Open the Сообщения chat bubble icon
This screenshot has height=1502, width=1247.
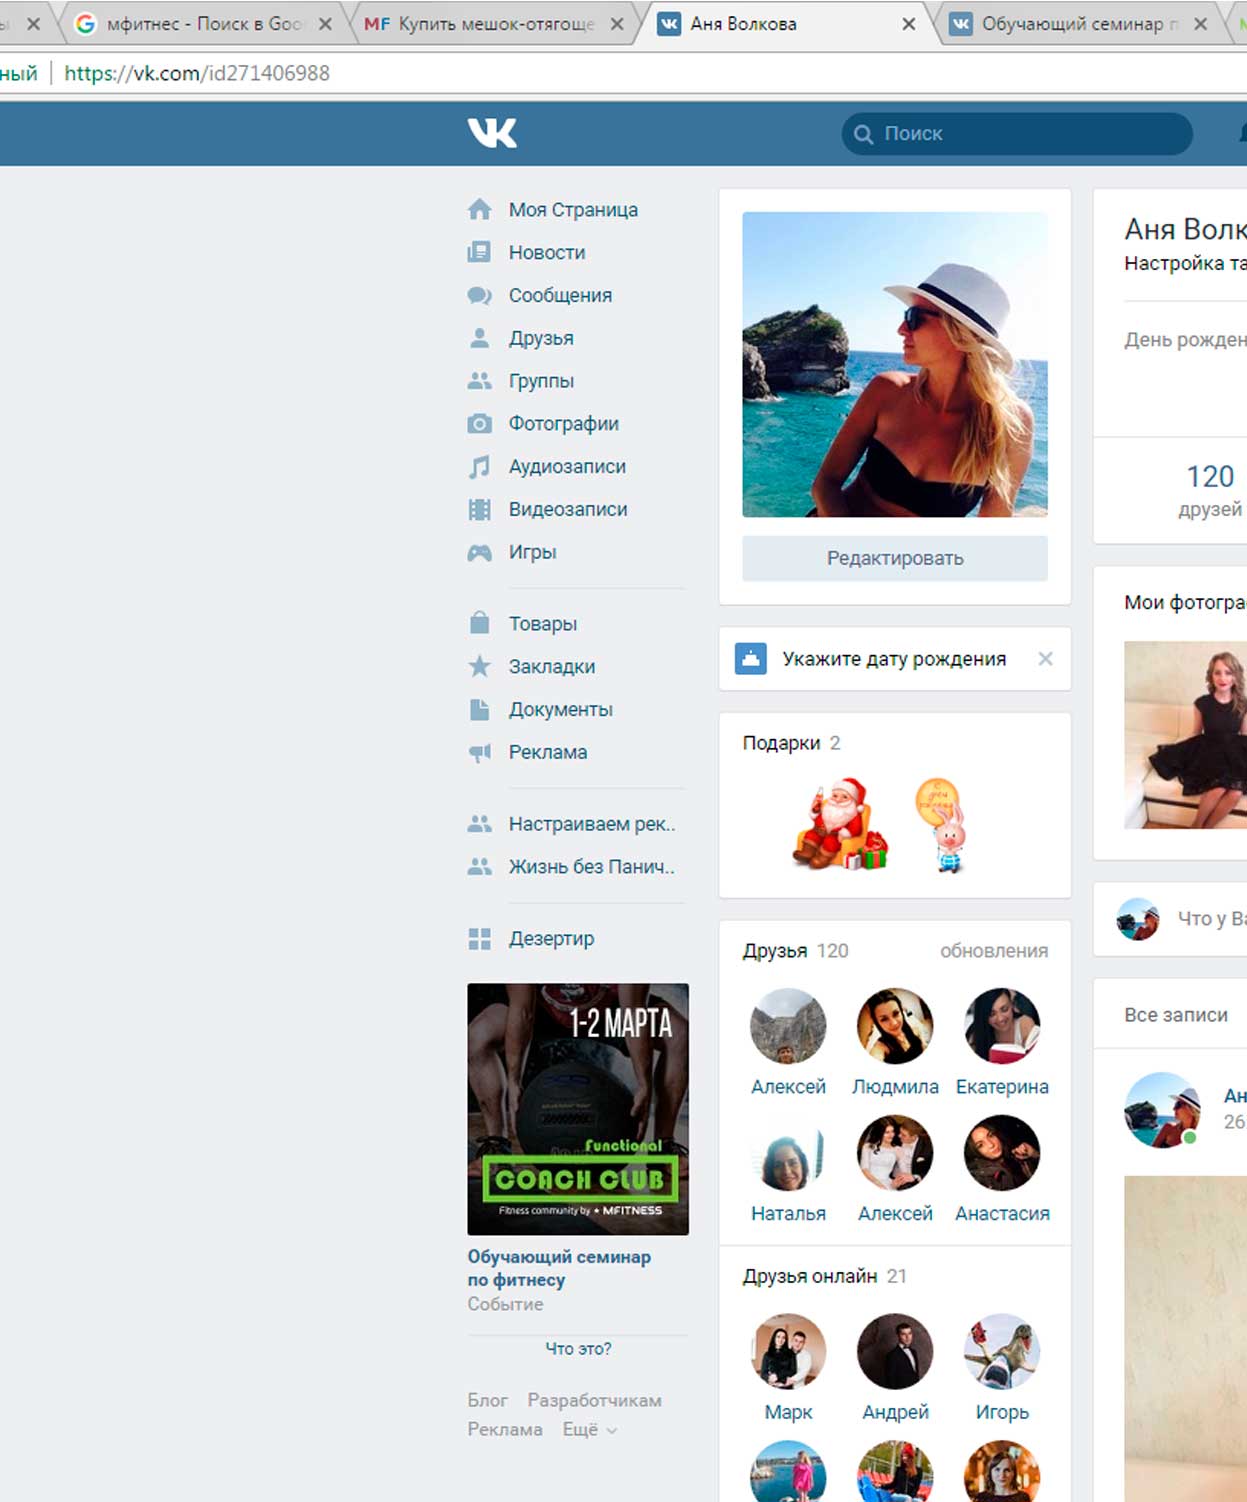click(x=480, y=295)
